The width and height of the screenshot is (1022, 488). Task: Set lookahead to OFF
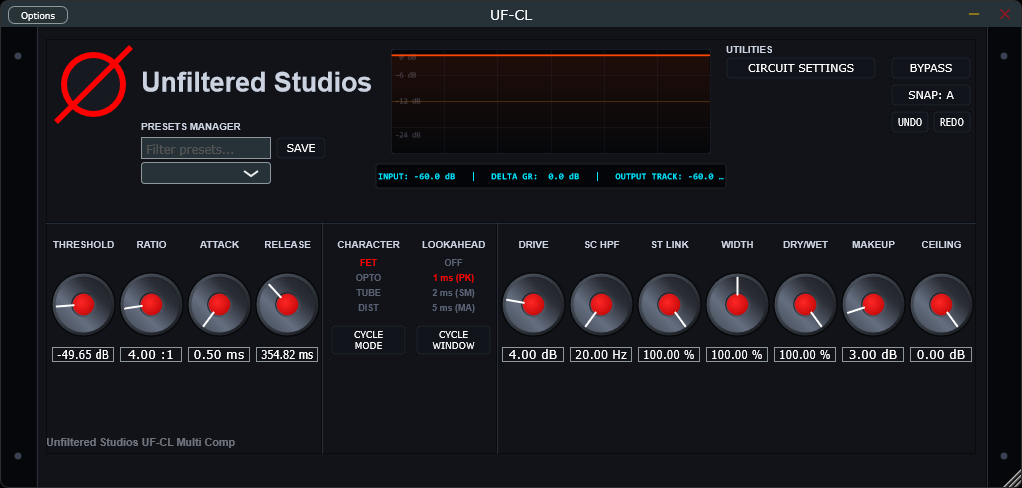[x=453, y=263]
